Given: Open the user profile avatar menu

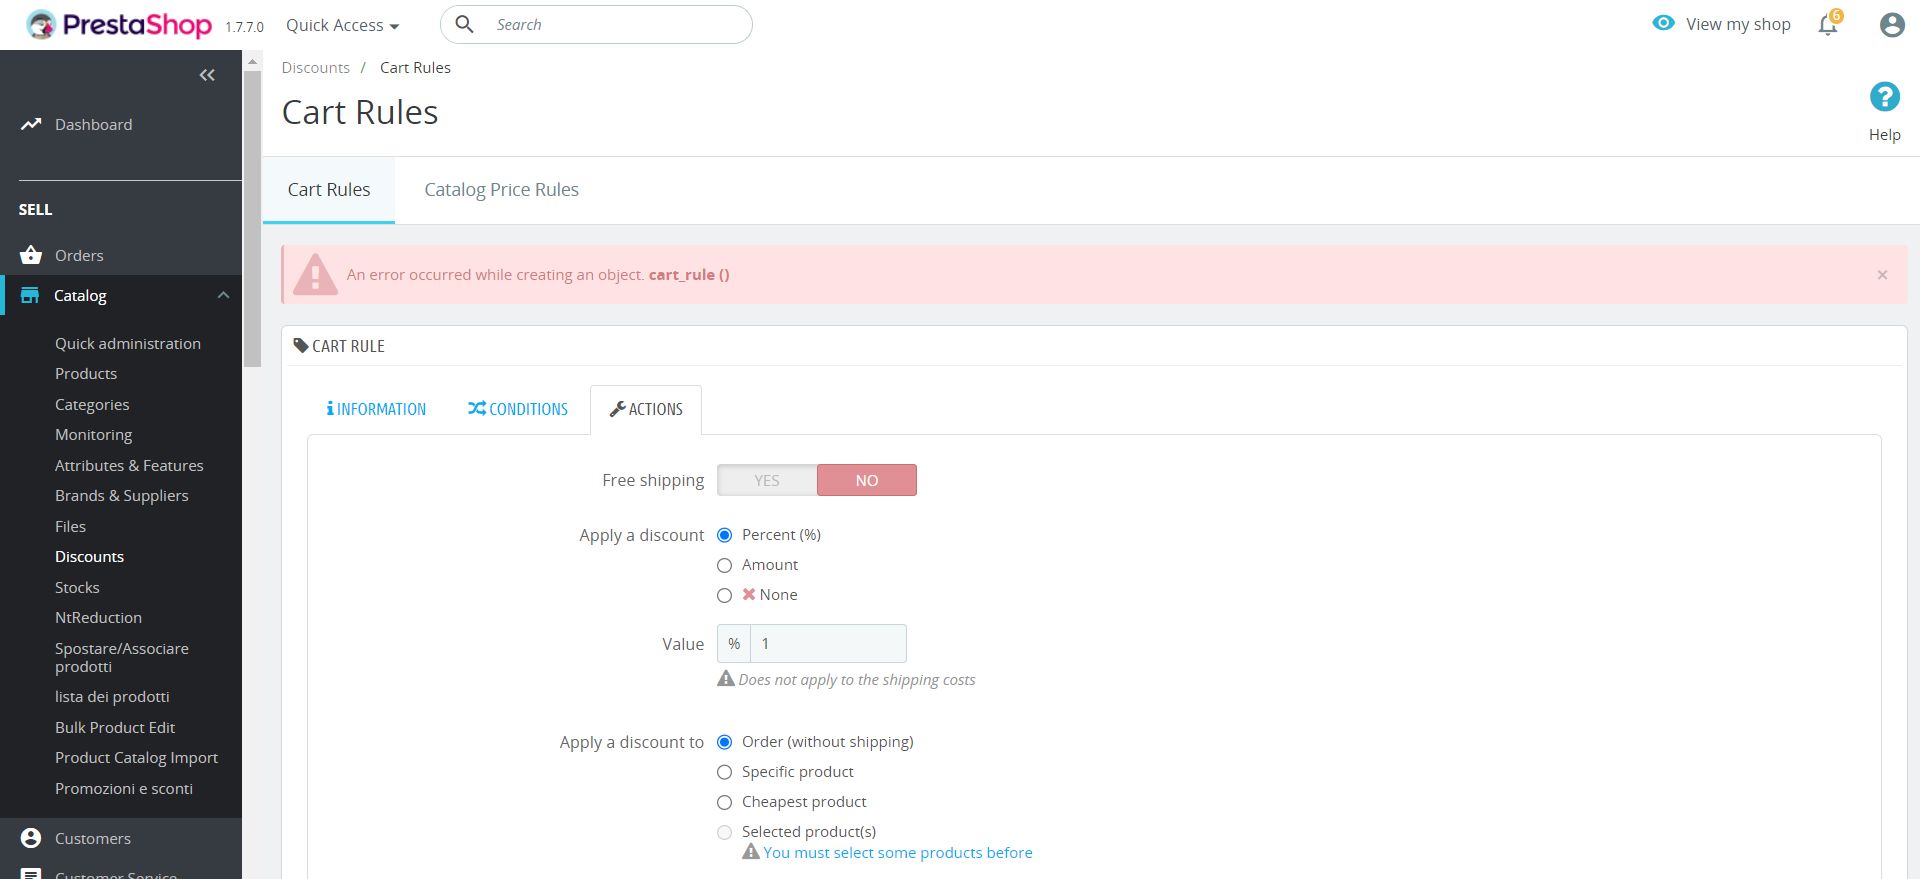Looking at the screenshot, I should pyautogui.click(x=1891, y=25).
